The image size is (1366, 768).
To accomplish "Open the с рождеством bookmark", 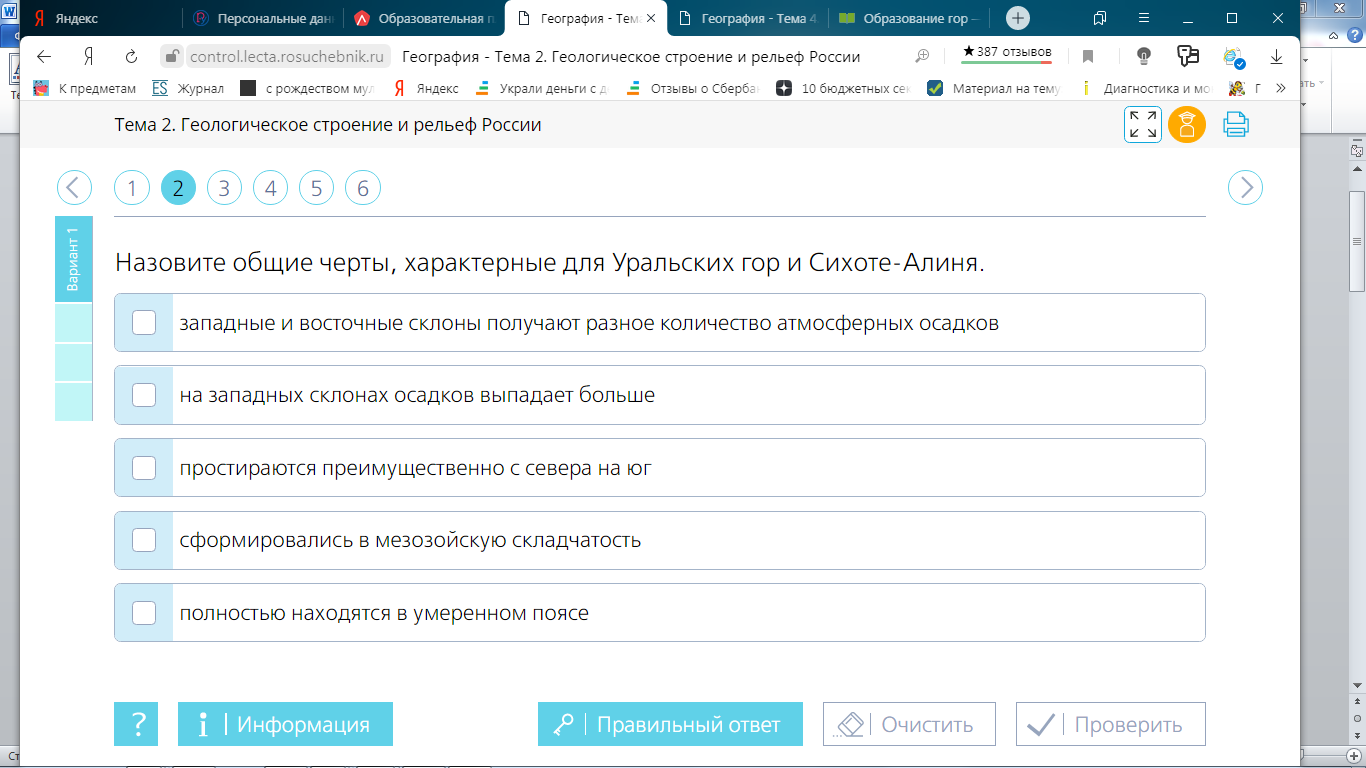I will point(307,88).
